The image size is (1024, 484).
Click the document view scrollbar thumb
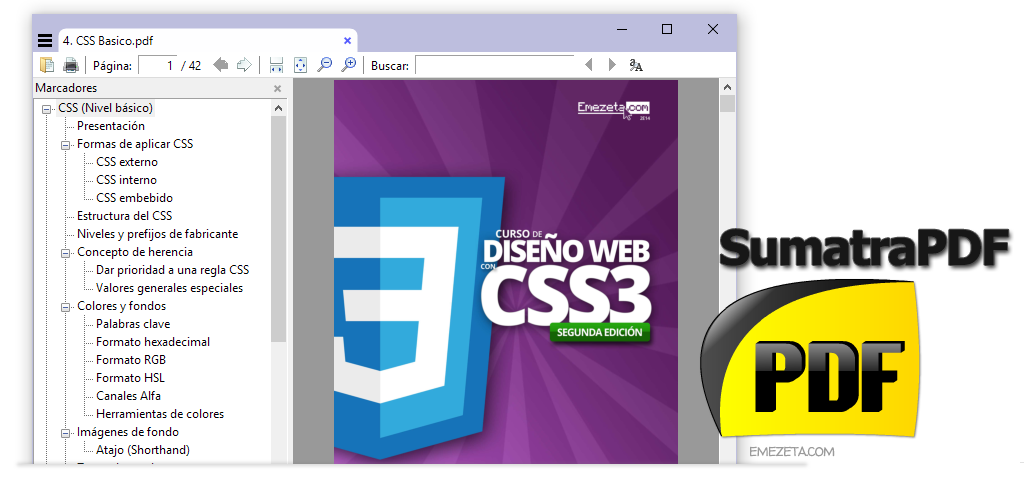pos(728,104)
